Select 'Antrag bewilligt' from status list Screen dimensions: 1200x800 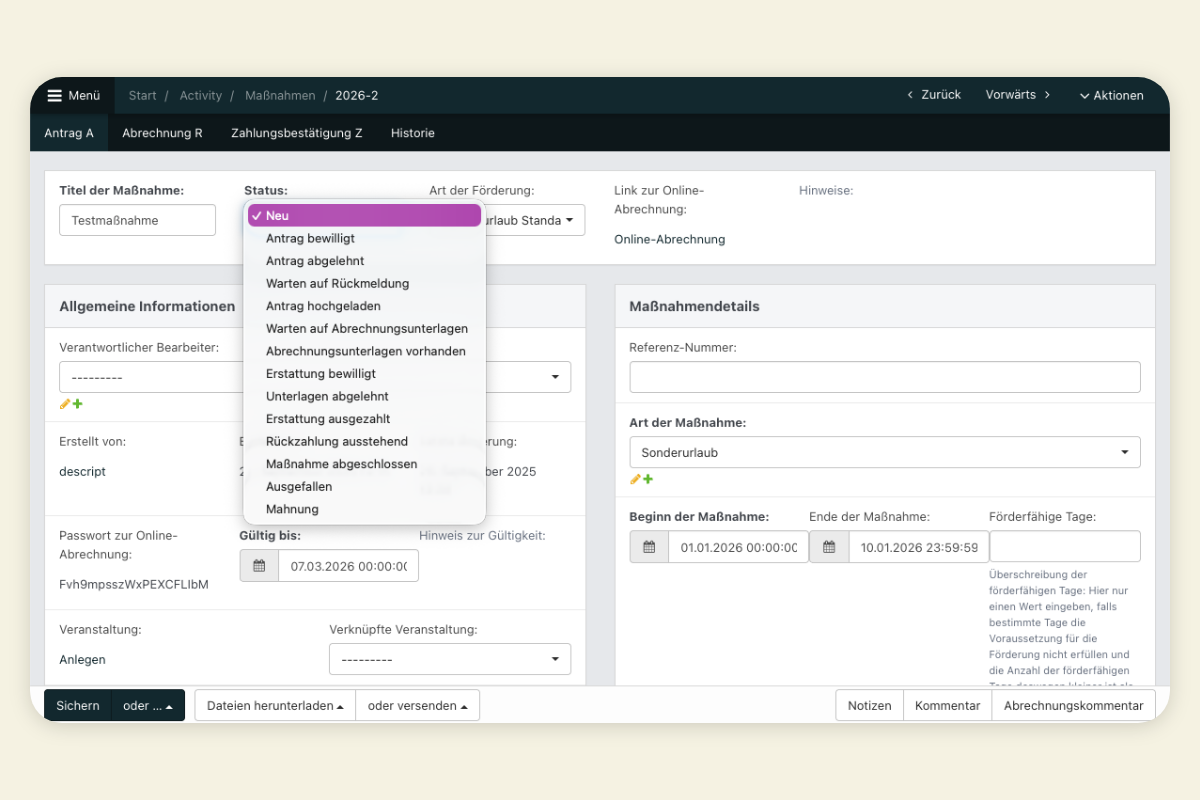tap(310, 238)
